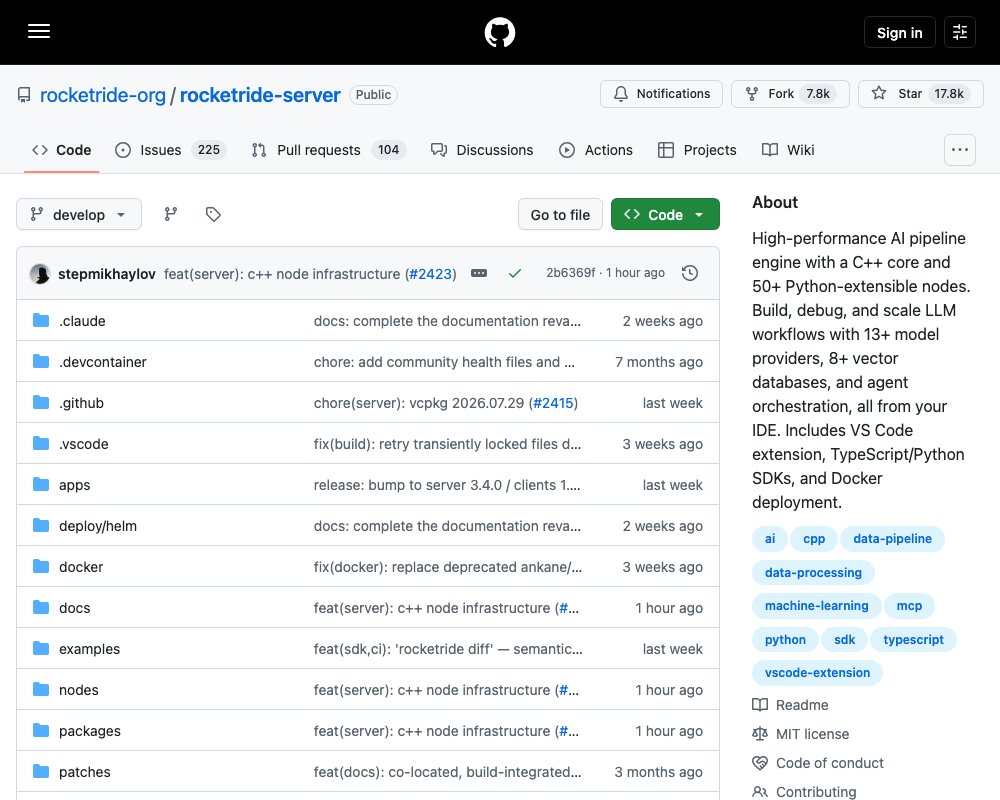Expand the green Code dropdown
Image resolution: width=1000 pixels, height=800 pixels.
pyautogui.click(x=665, y=214)
